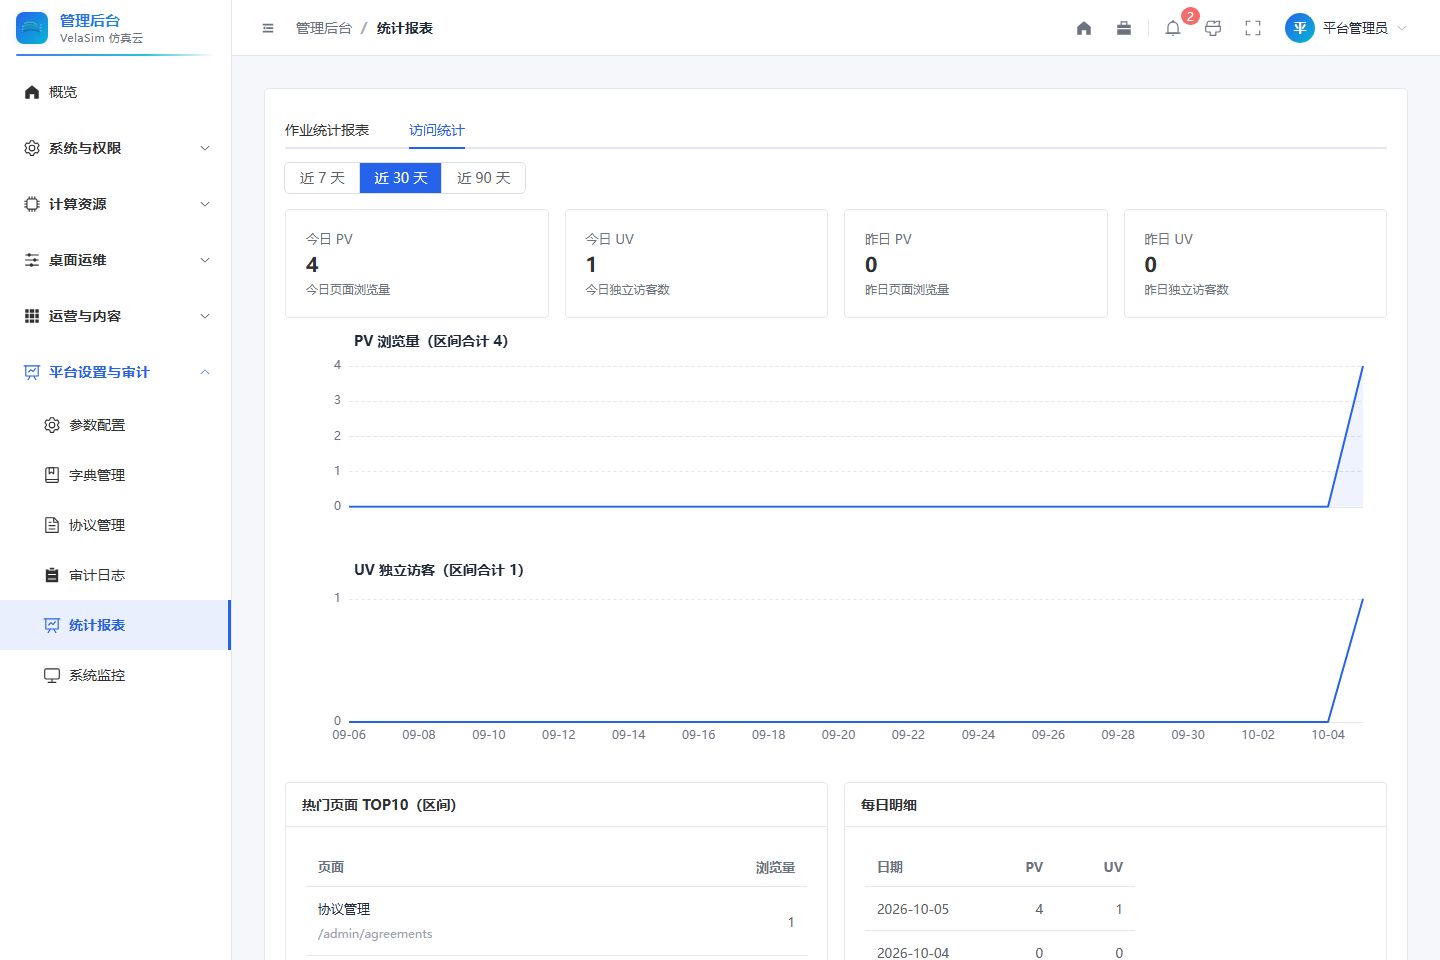
Task: Switch to the 作业统计报表 tab
Action: [327, 130]
